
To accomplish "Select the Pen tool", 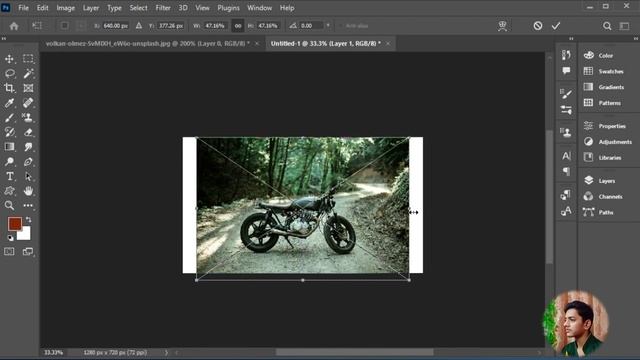I will click(28, 162).
